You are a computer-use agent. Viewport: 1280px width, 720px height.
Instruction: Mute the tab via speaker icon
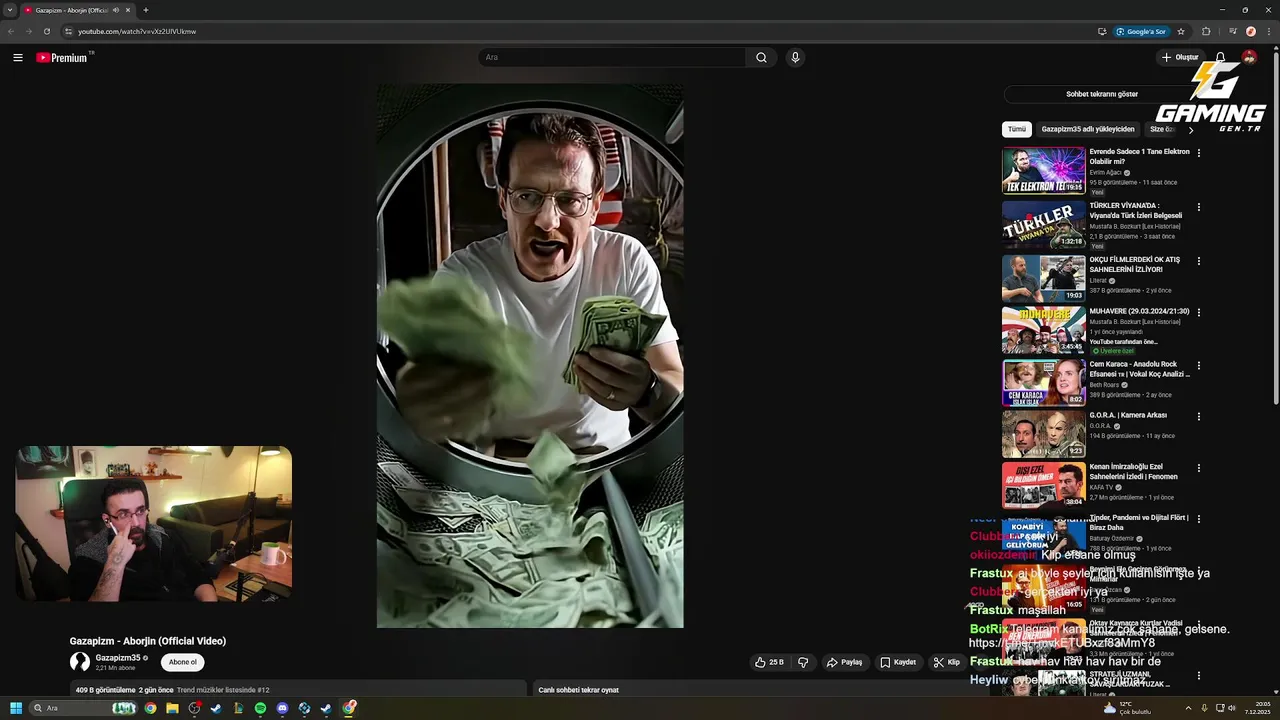pos(116,10)
